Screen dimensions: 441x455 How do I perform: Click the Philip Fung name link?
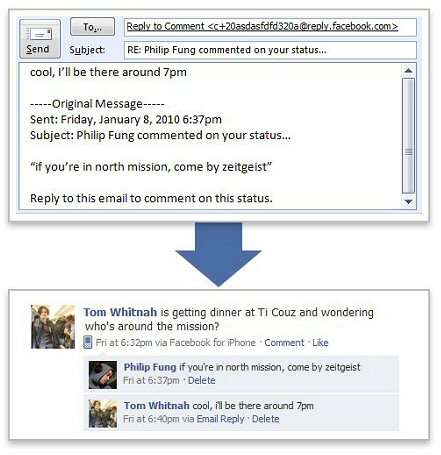click(150, 367)
